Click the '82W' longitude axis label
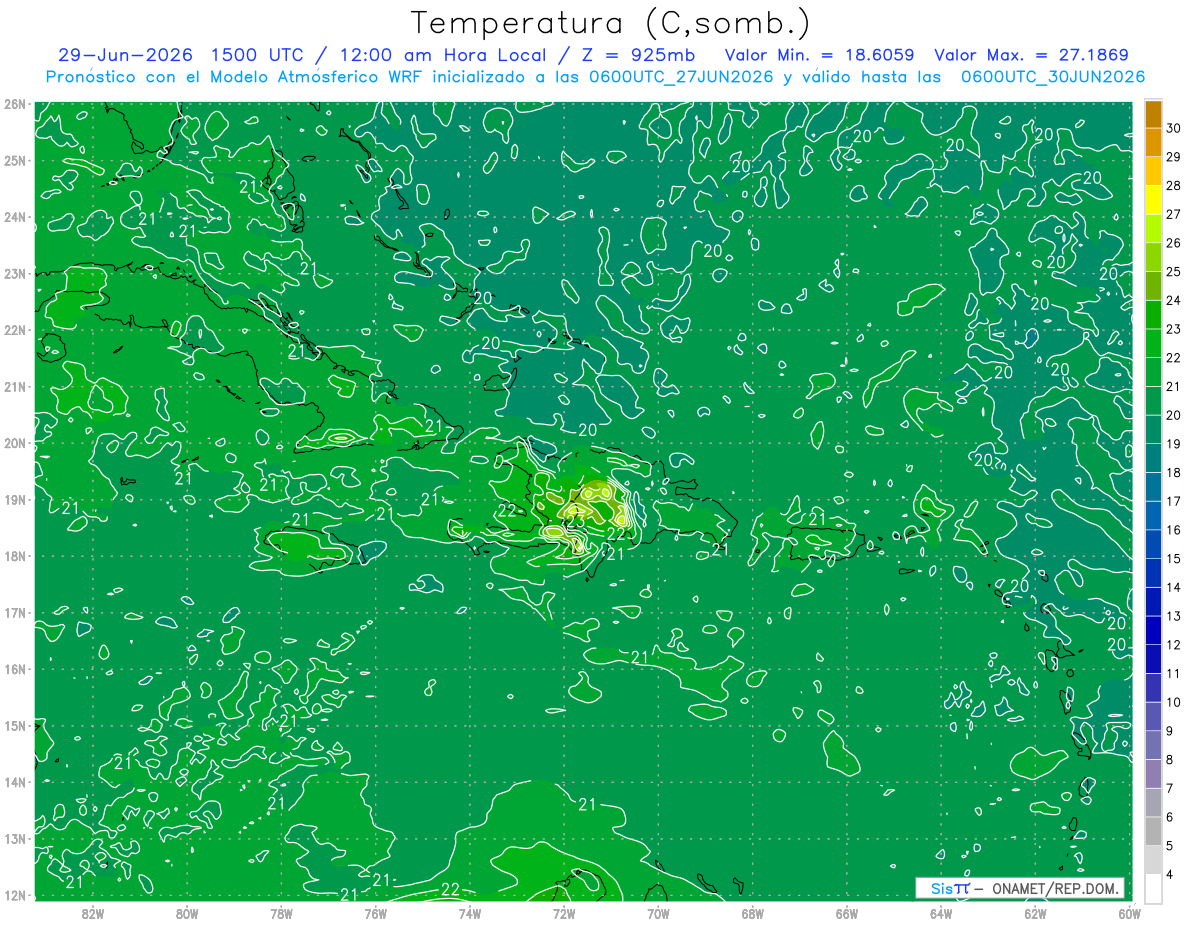This screenshot has width=1200, height=927. point(92,913)
